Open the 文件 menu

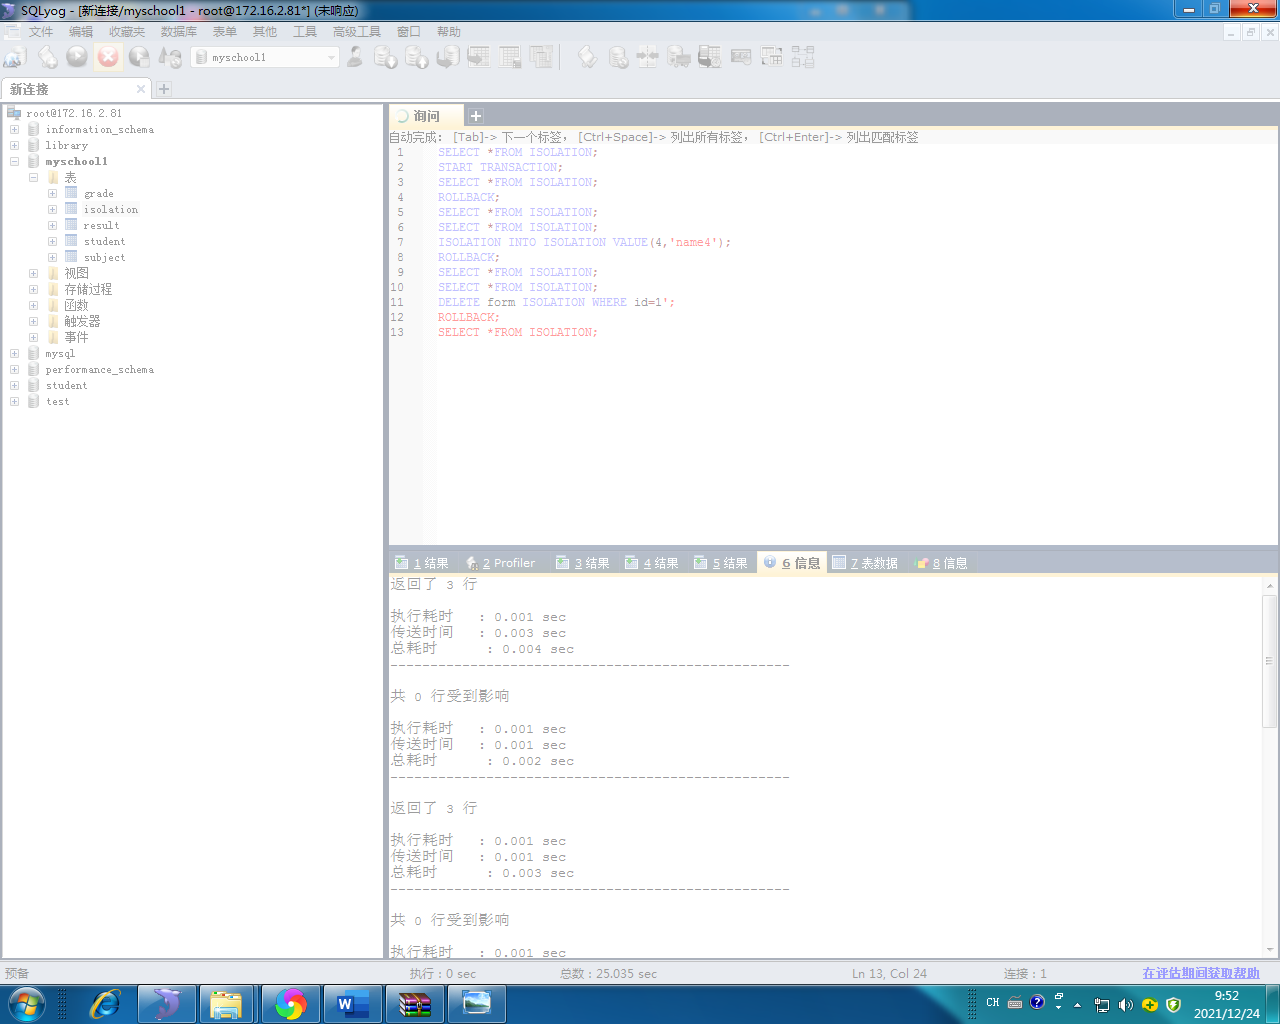[x=41, y=32]
